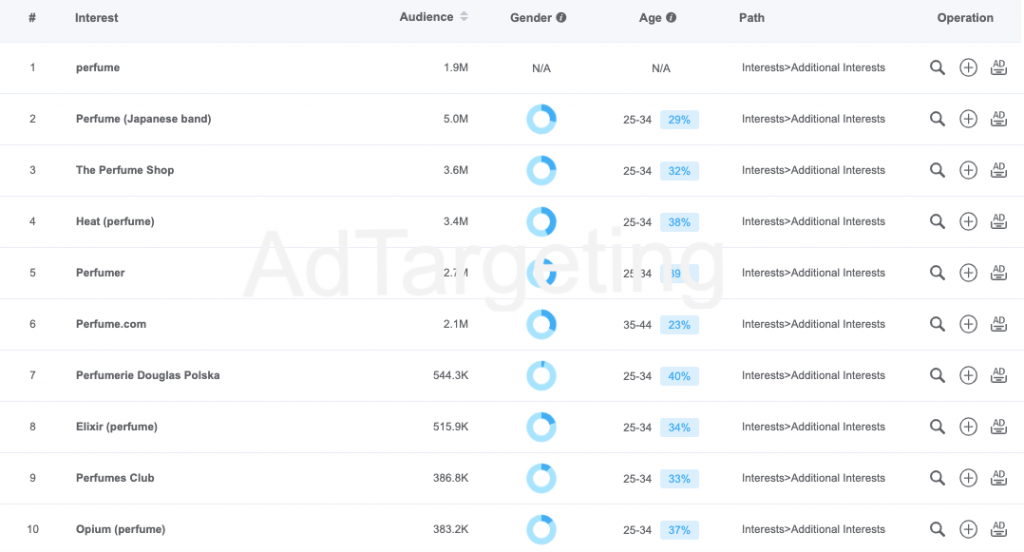Click gender donut chart for The Perfume Shop
1024x552 pixels.
pos(541,170)
